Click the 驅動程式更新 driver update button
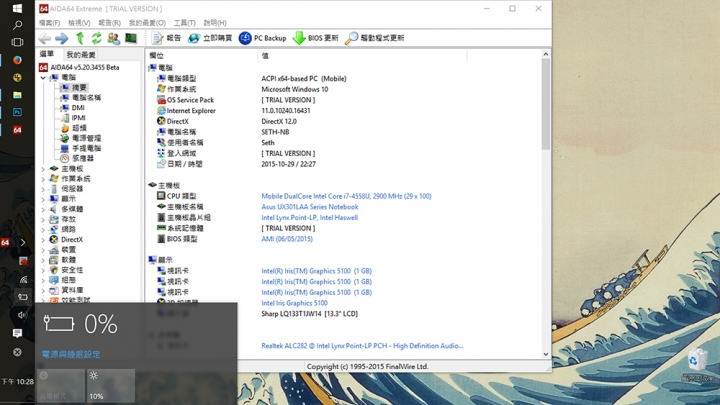 click(374, 38)
